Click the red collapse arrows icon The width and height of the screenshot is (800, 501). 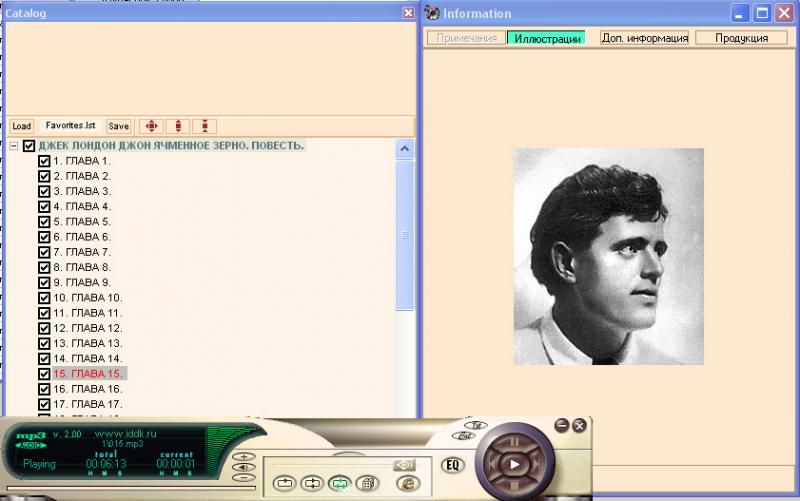pos(204,126)
